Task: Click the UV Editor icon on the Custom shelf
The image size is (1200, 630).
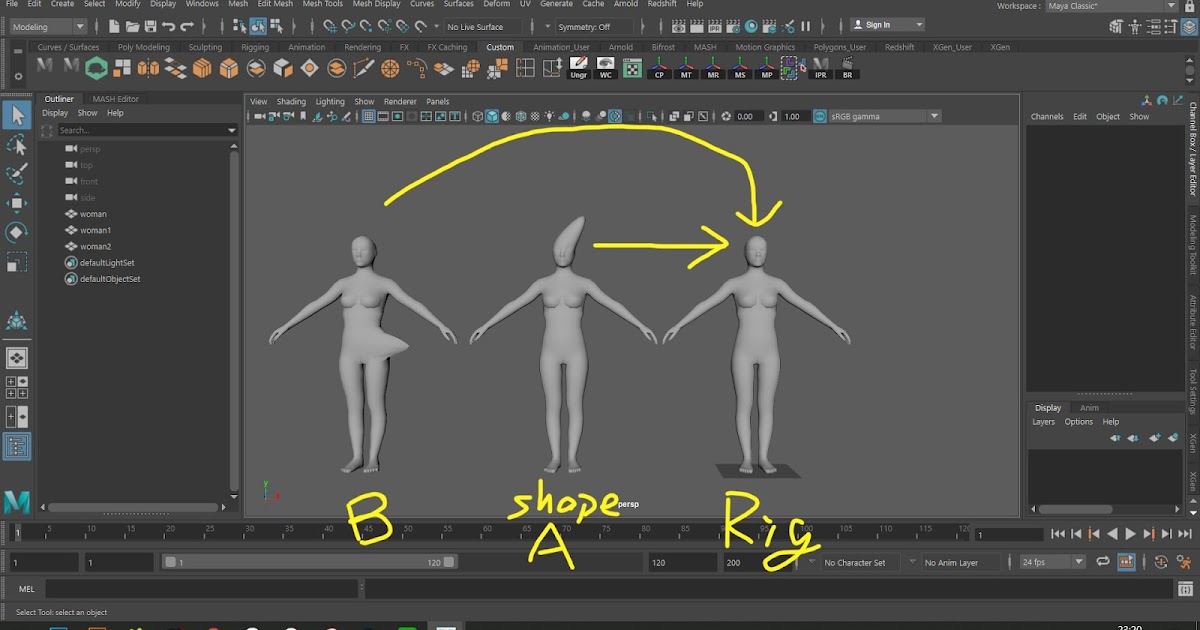Action: (632, 68)
